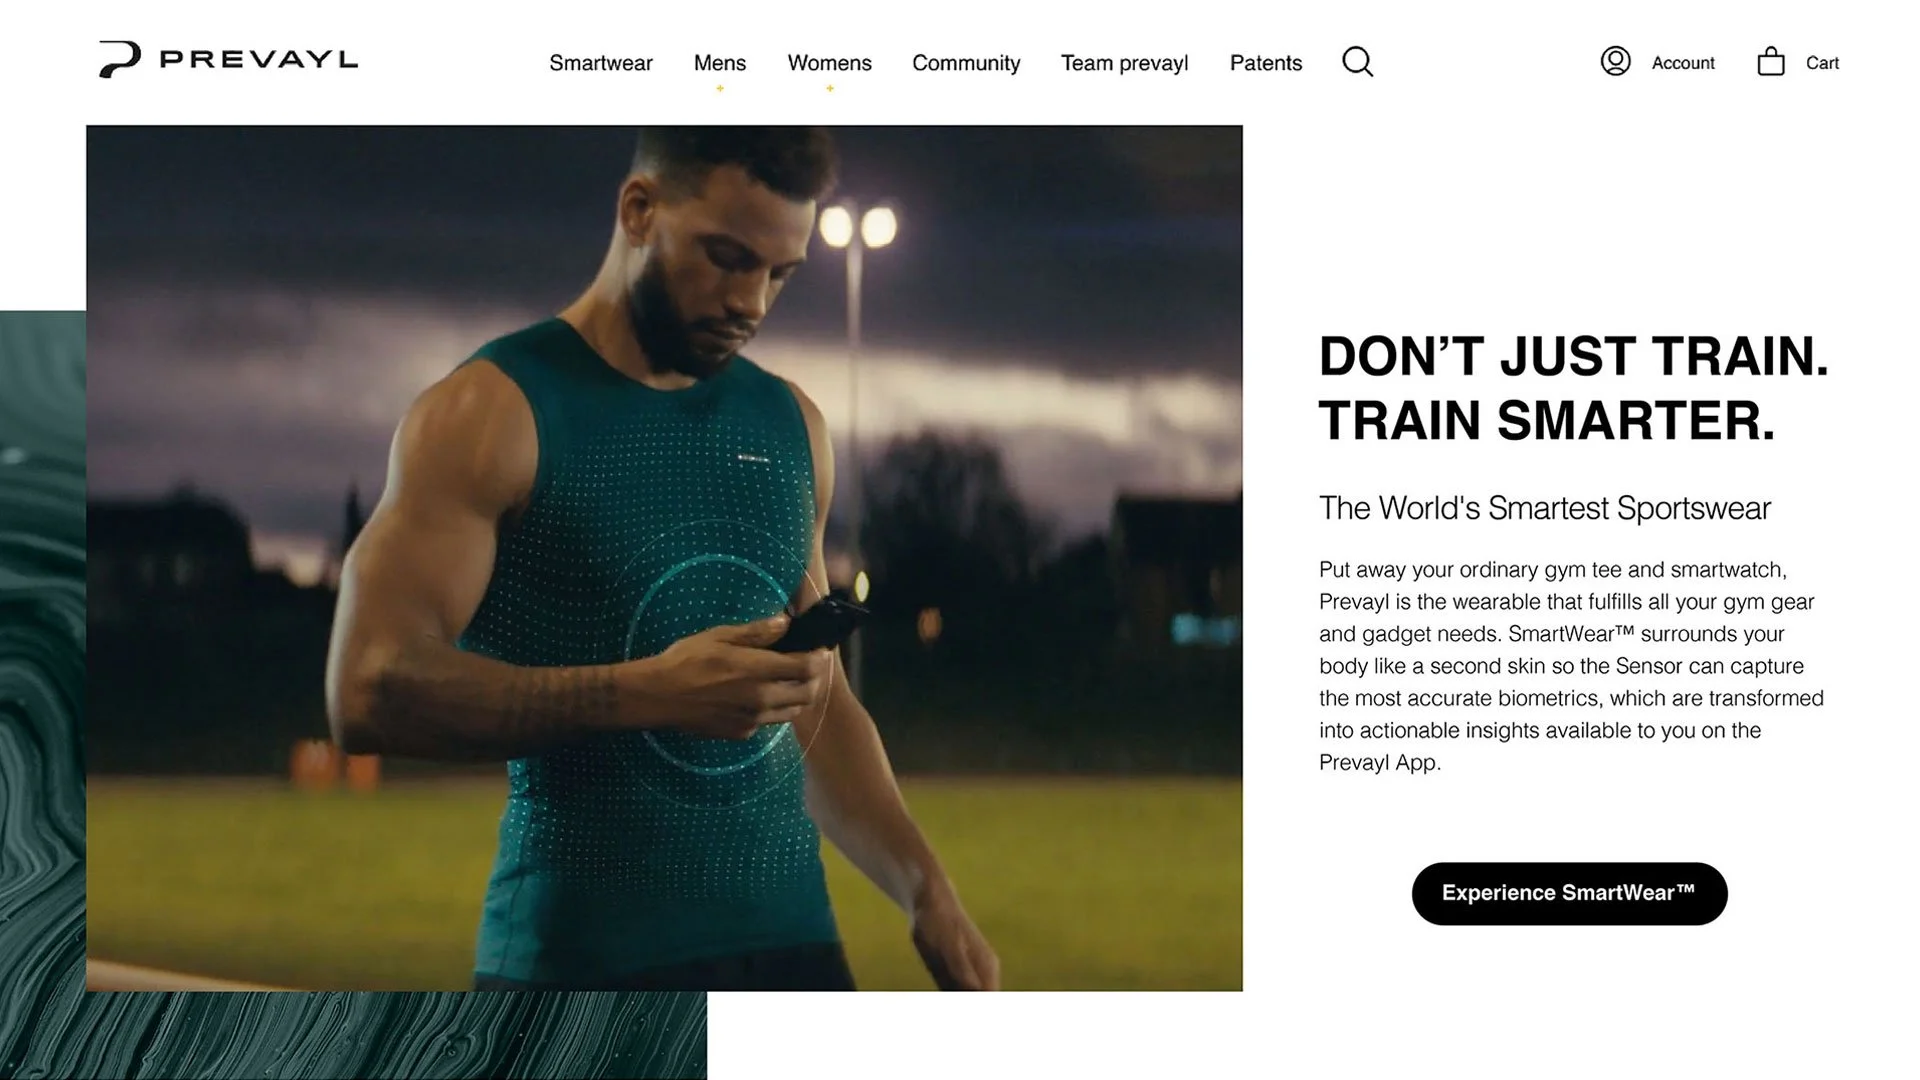Expand the Mens menu dropdown indicator

pyautogui.click(x=720, y=89)
